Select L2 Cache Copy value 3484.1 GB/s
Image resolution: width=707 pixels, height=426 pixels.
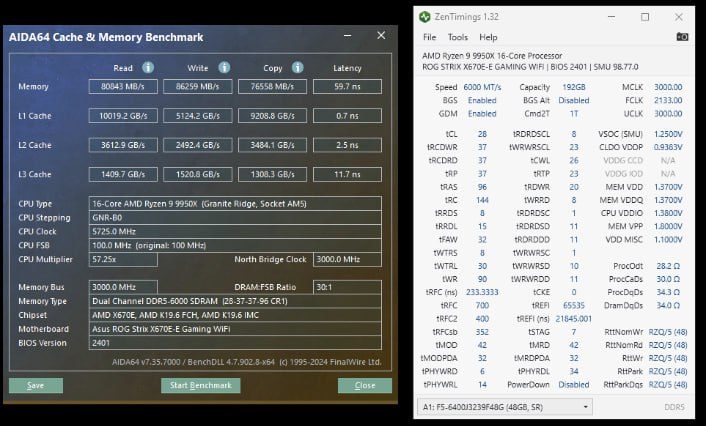tap(272, 145)
